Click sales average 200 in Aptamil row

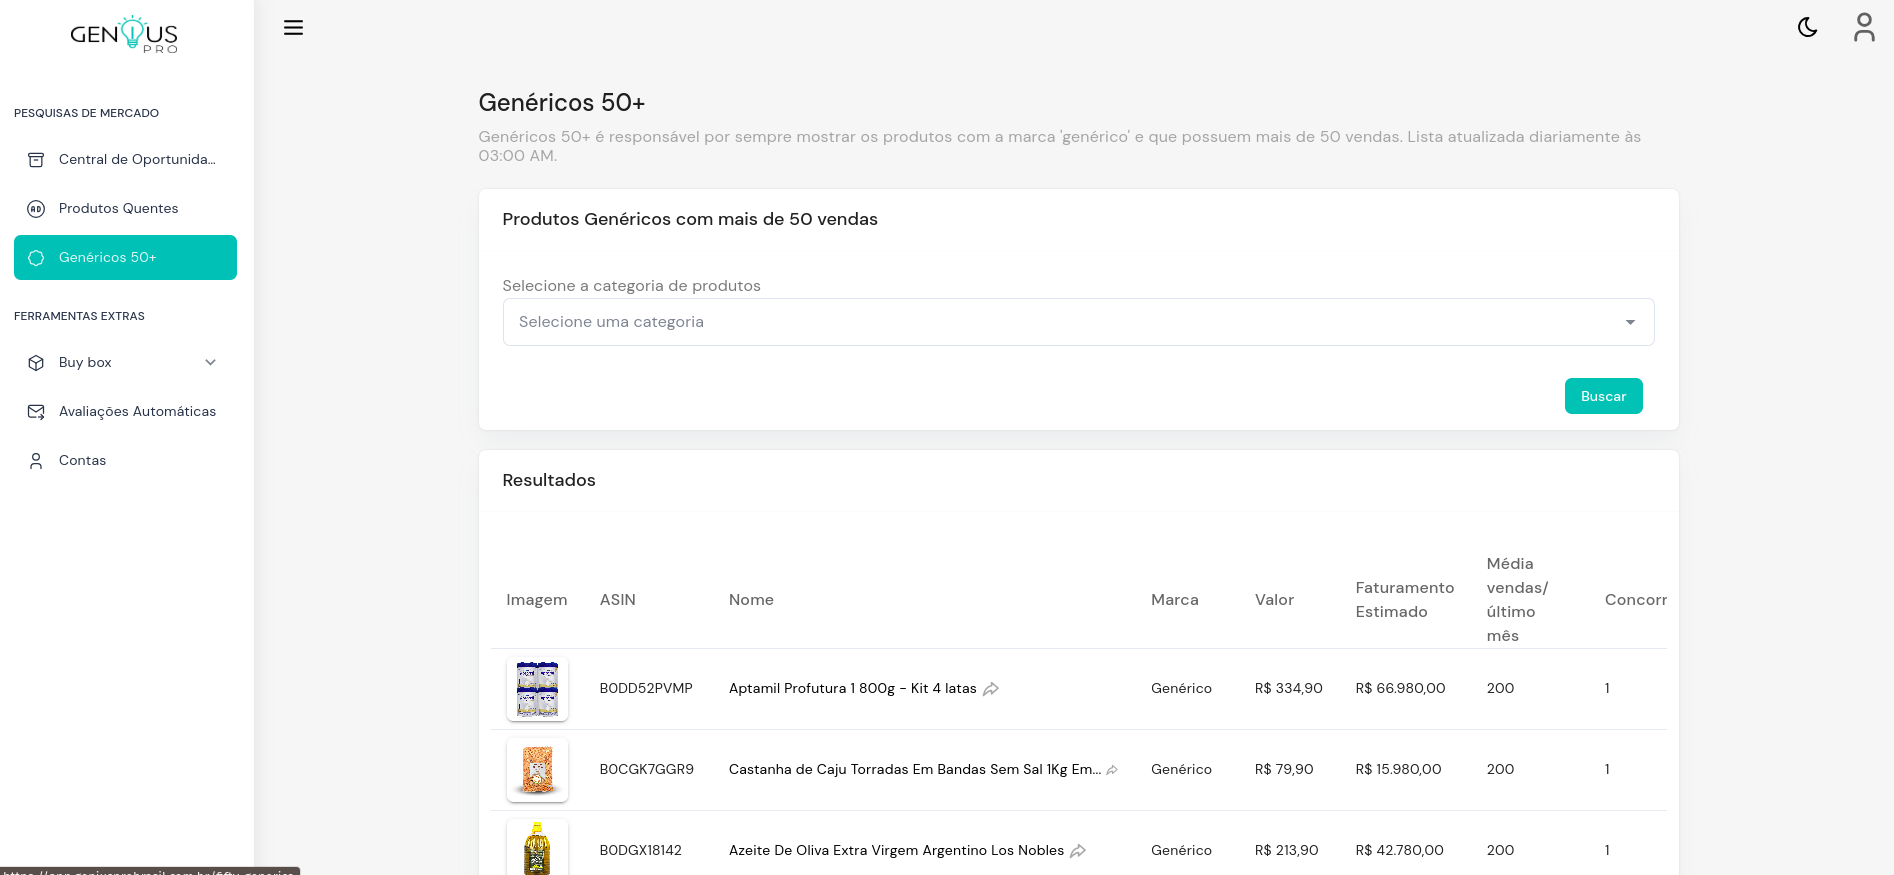pos(1500,689)
